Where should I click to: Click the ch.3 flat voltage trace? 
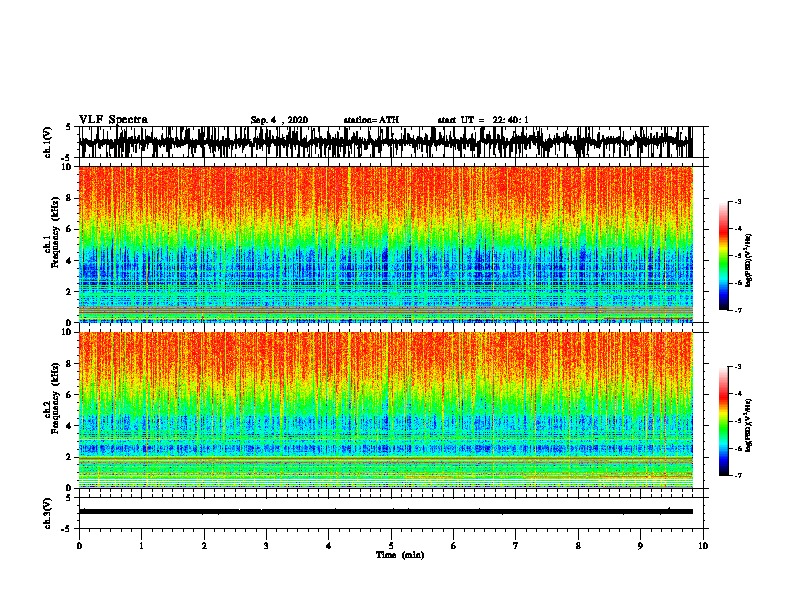tap(386, 512)
